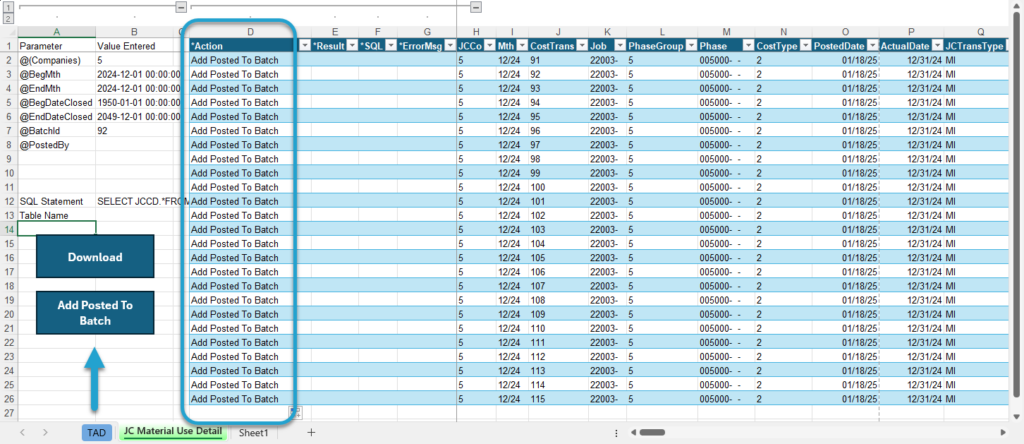The width and height of the screenshot is (1024, 444).
Task: Open the PhaseGroup filter dropdown
Action: (691, 46)
